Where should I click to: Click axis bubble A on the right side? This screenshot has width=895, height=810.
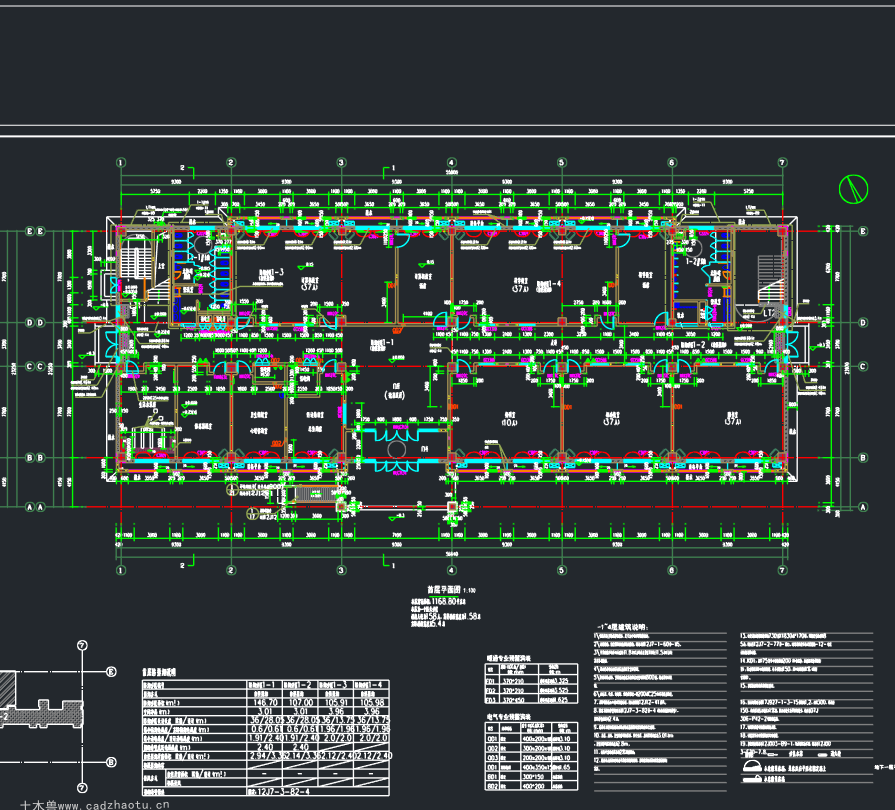point(863,507)
